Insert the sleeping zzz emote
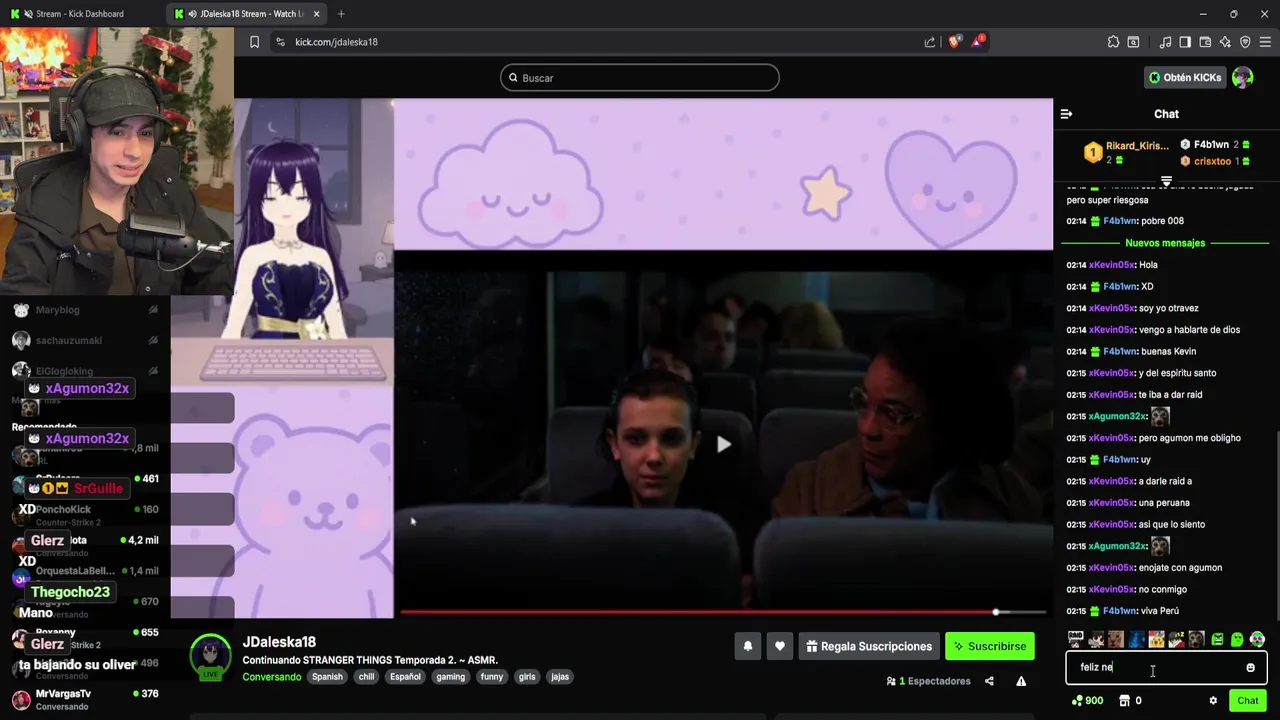Screen dimensions: 1280x720 1176,639
